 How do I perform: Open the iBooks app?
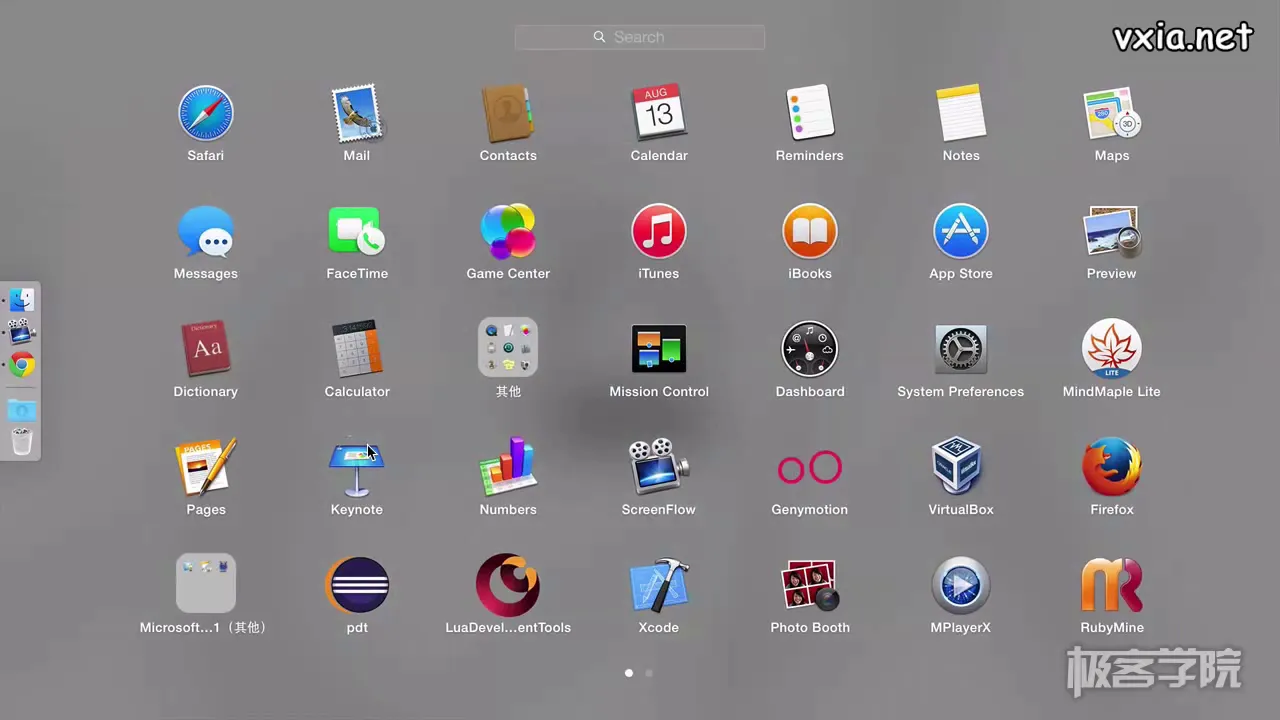click(x=810, y=231)
